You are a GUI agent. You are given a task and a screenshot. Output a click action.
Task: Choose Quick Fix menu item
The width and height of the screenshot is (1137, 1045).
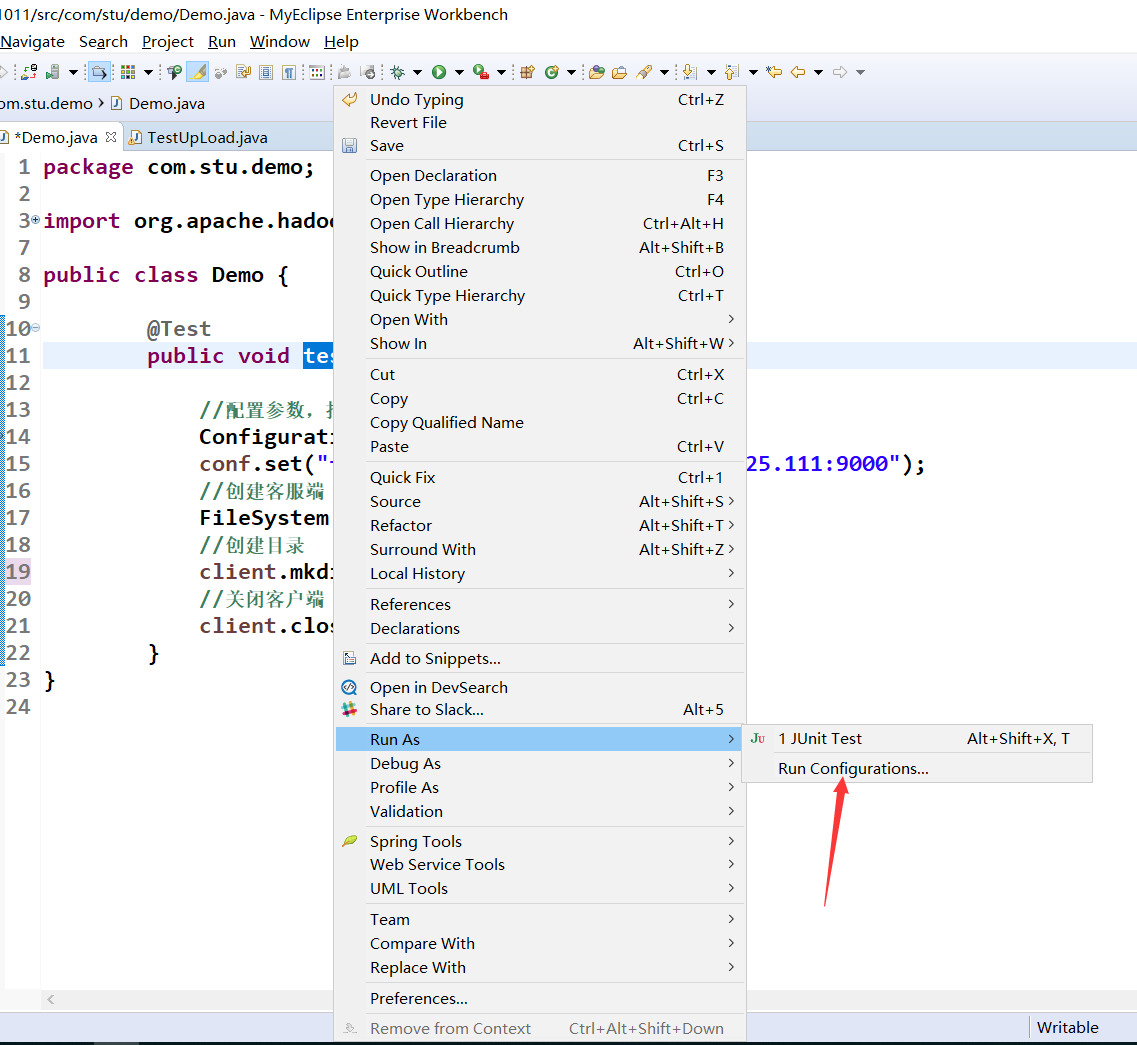(540, 477)
